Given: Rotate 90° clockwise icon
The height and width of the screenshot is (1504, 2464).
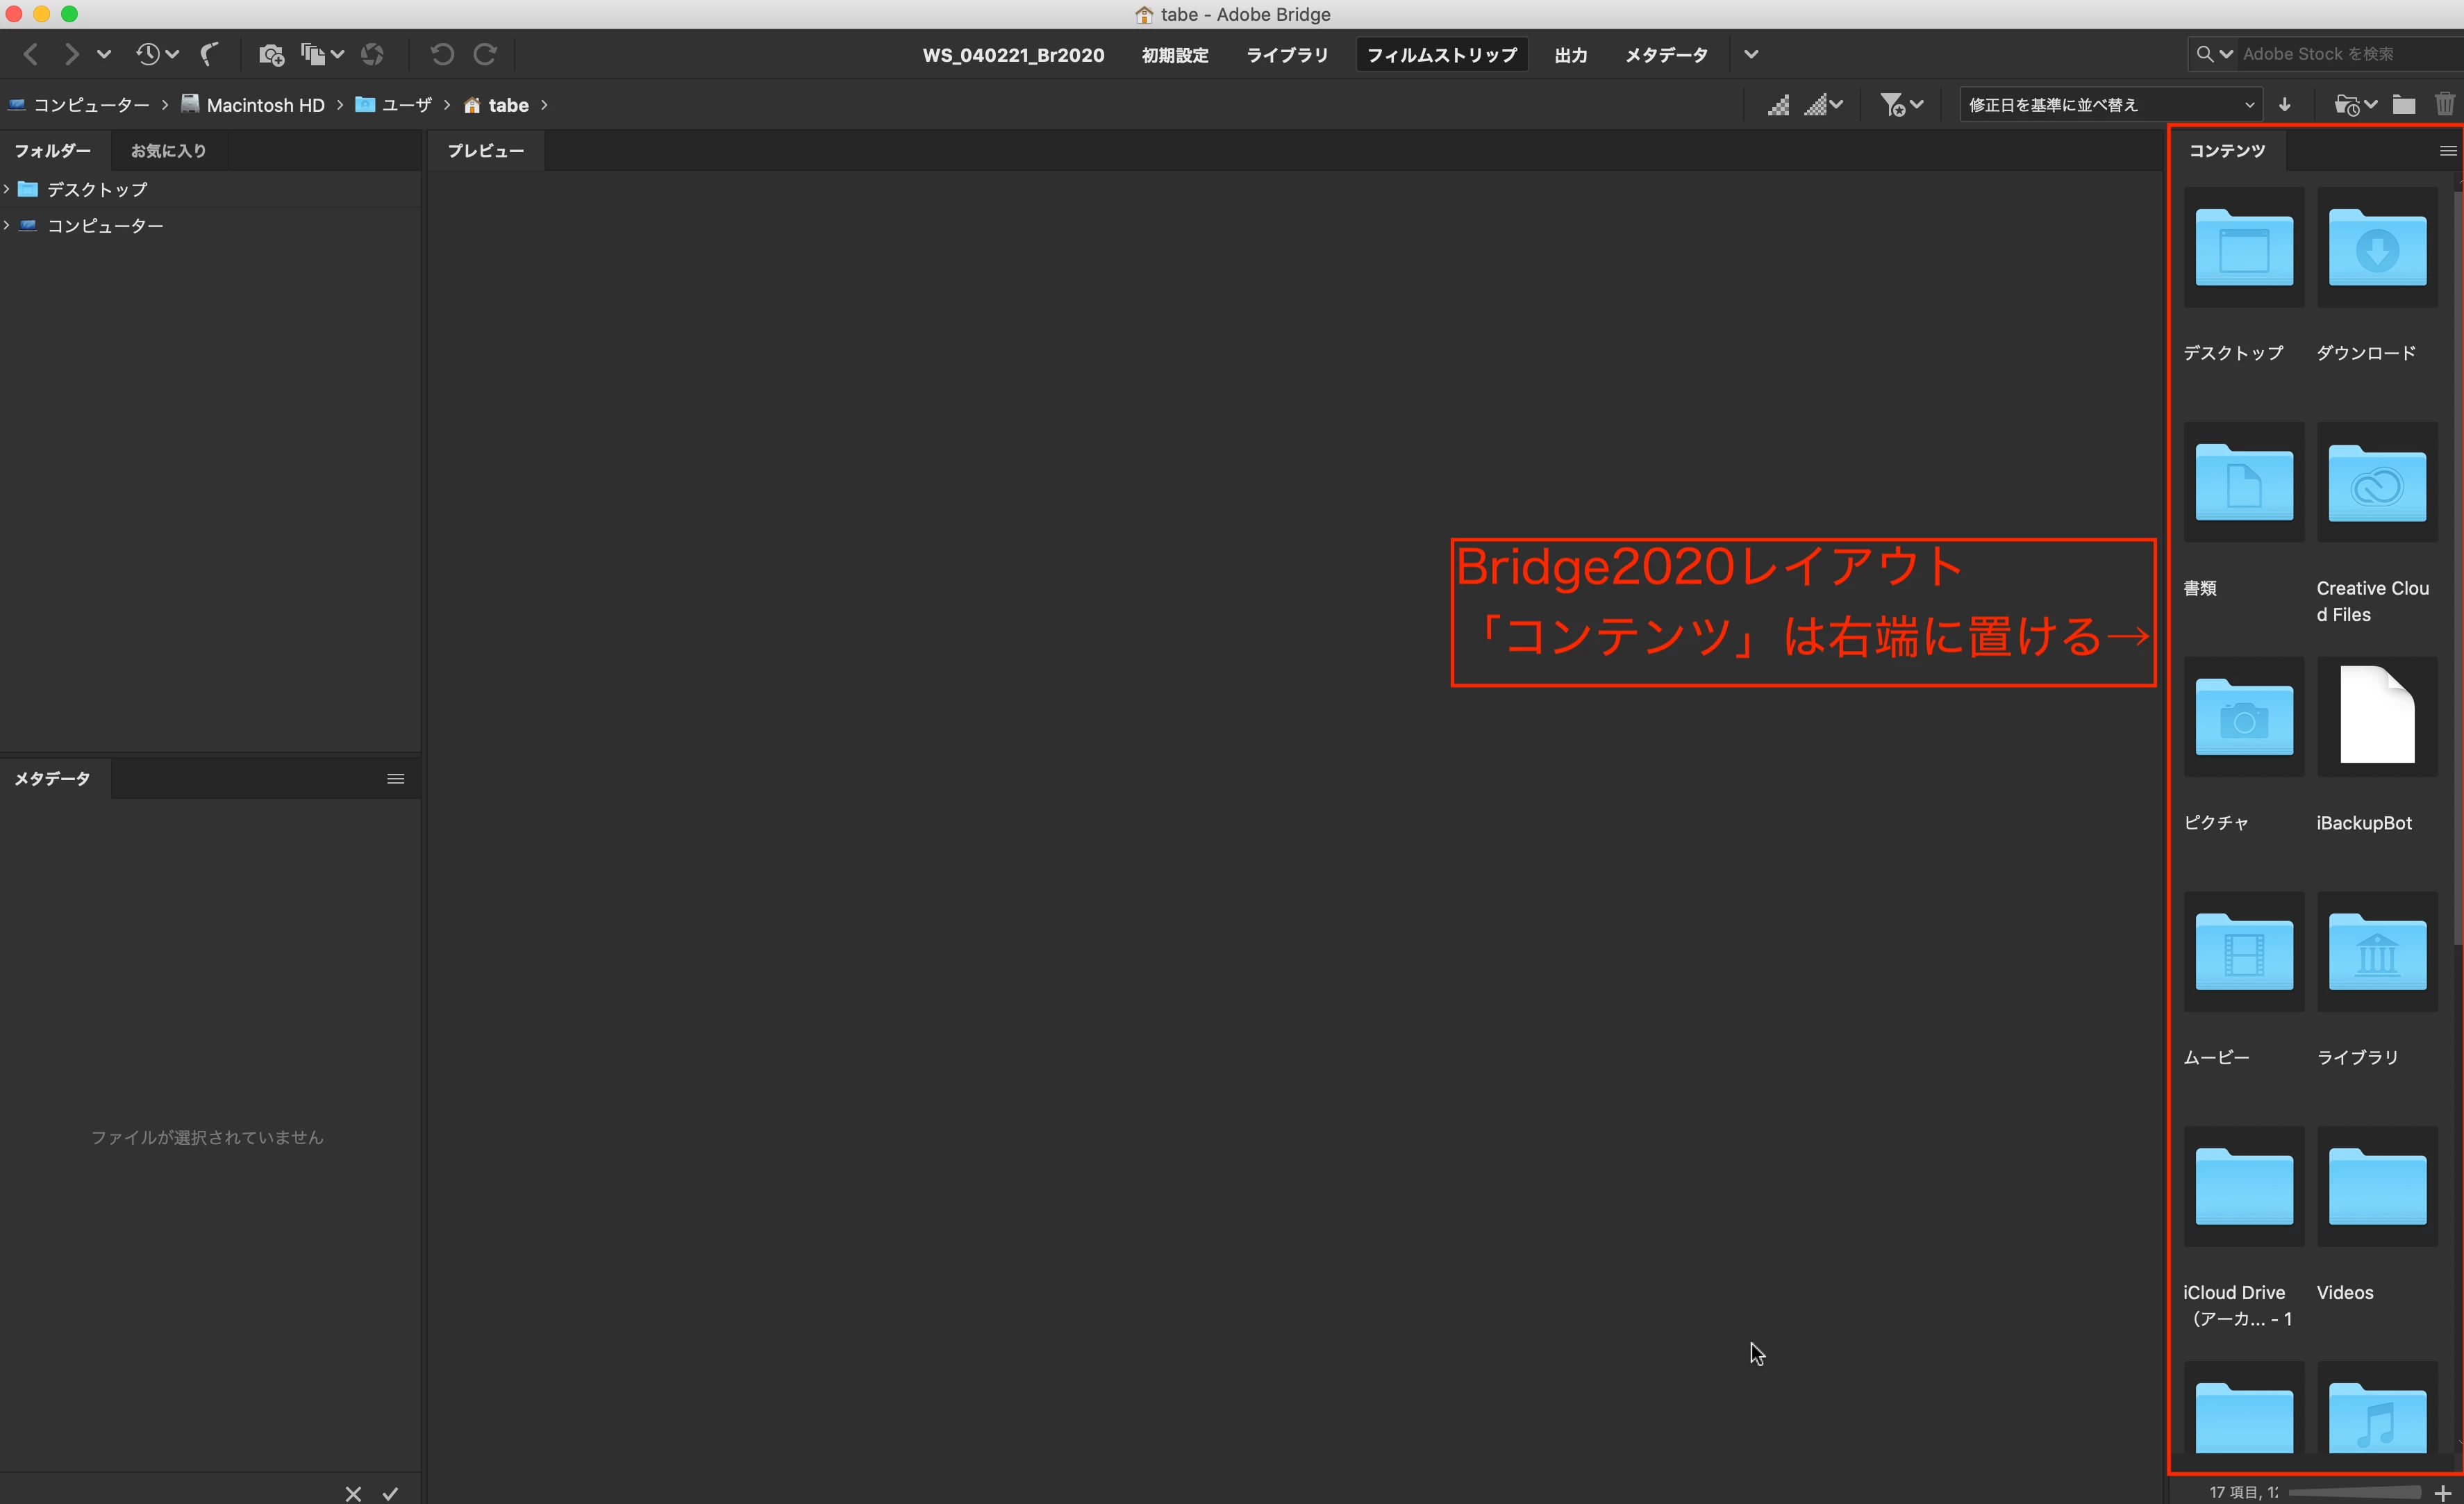Looking at the screenshot, I should [485, 54].
